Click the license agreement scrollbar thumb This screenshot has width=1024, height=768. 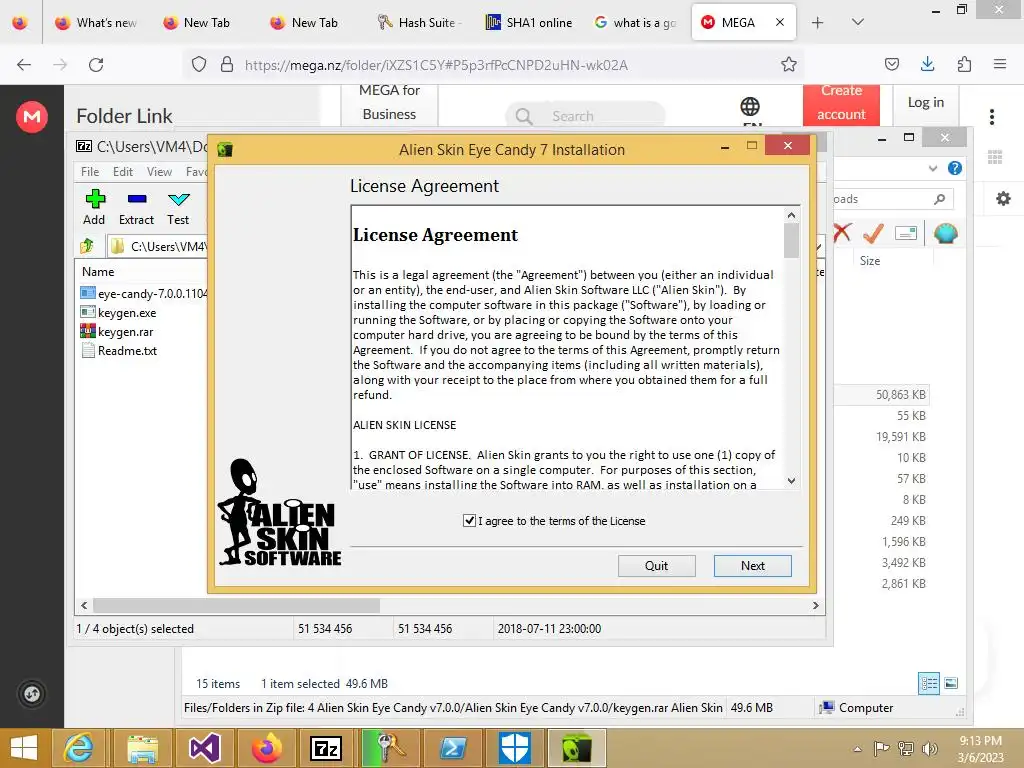tap(791, 240)
